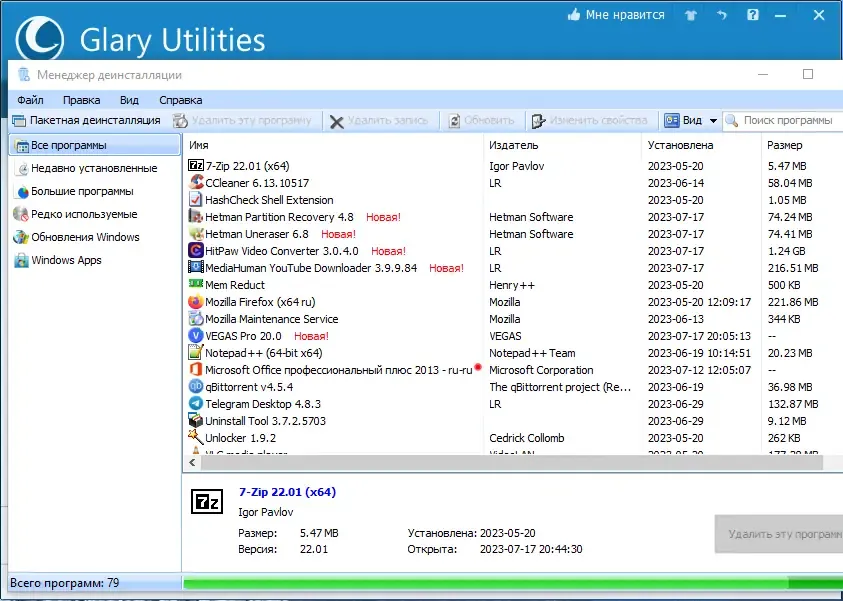Open the help question mark icon
Screen dimensions: 843x601
coord(753,15)
